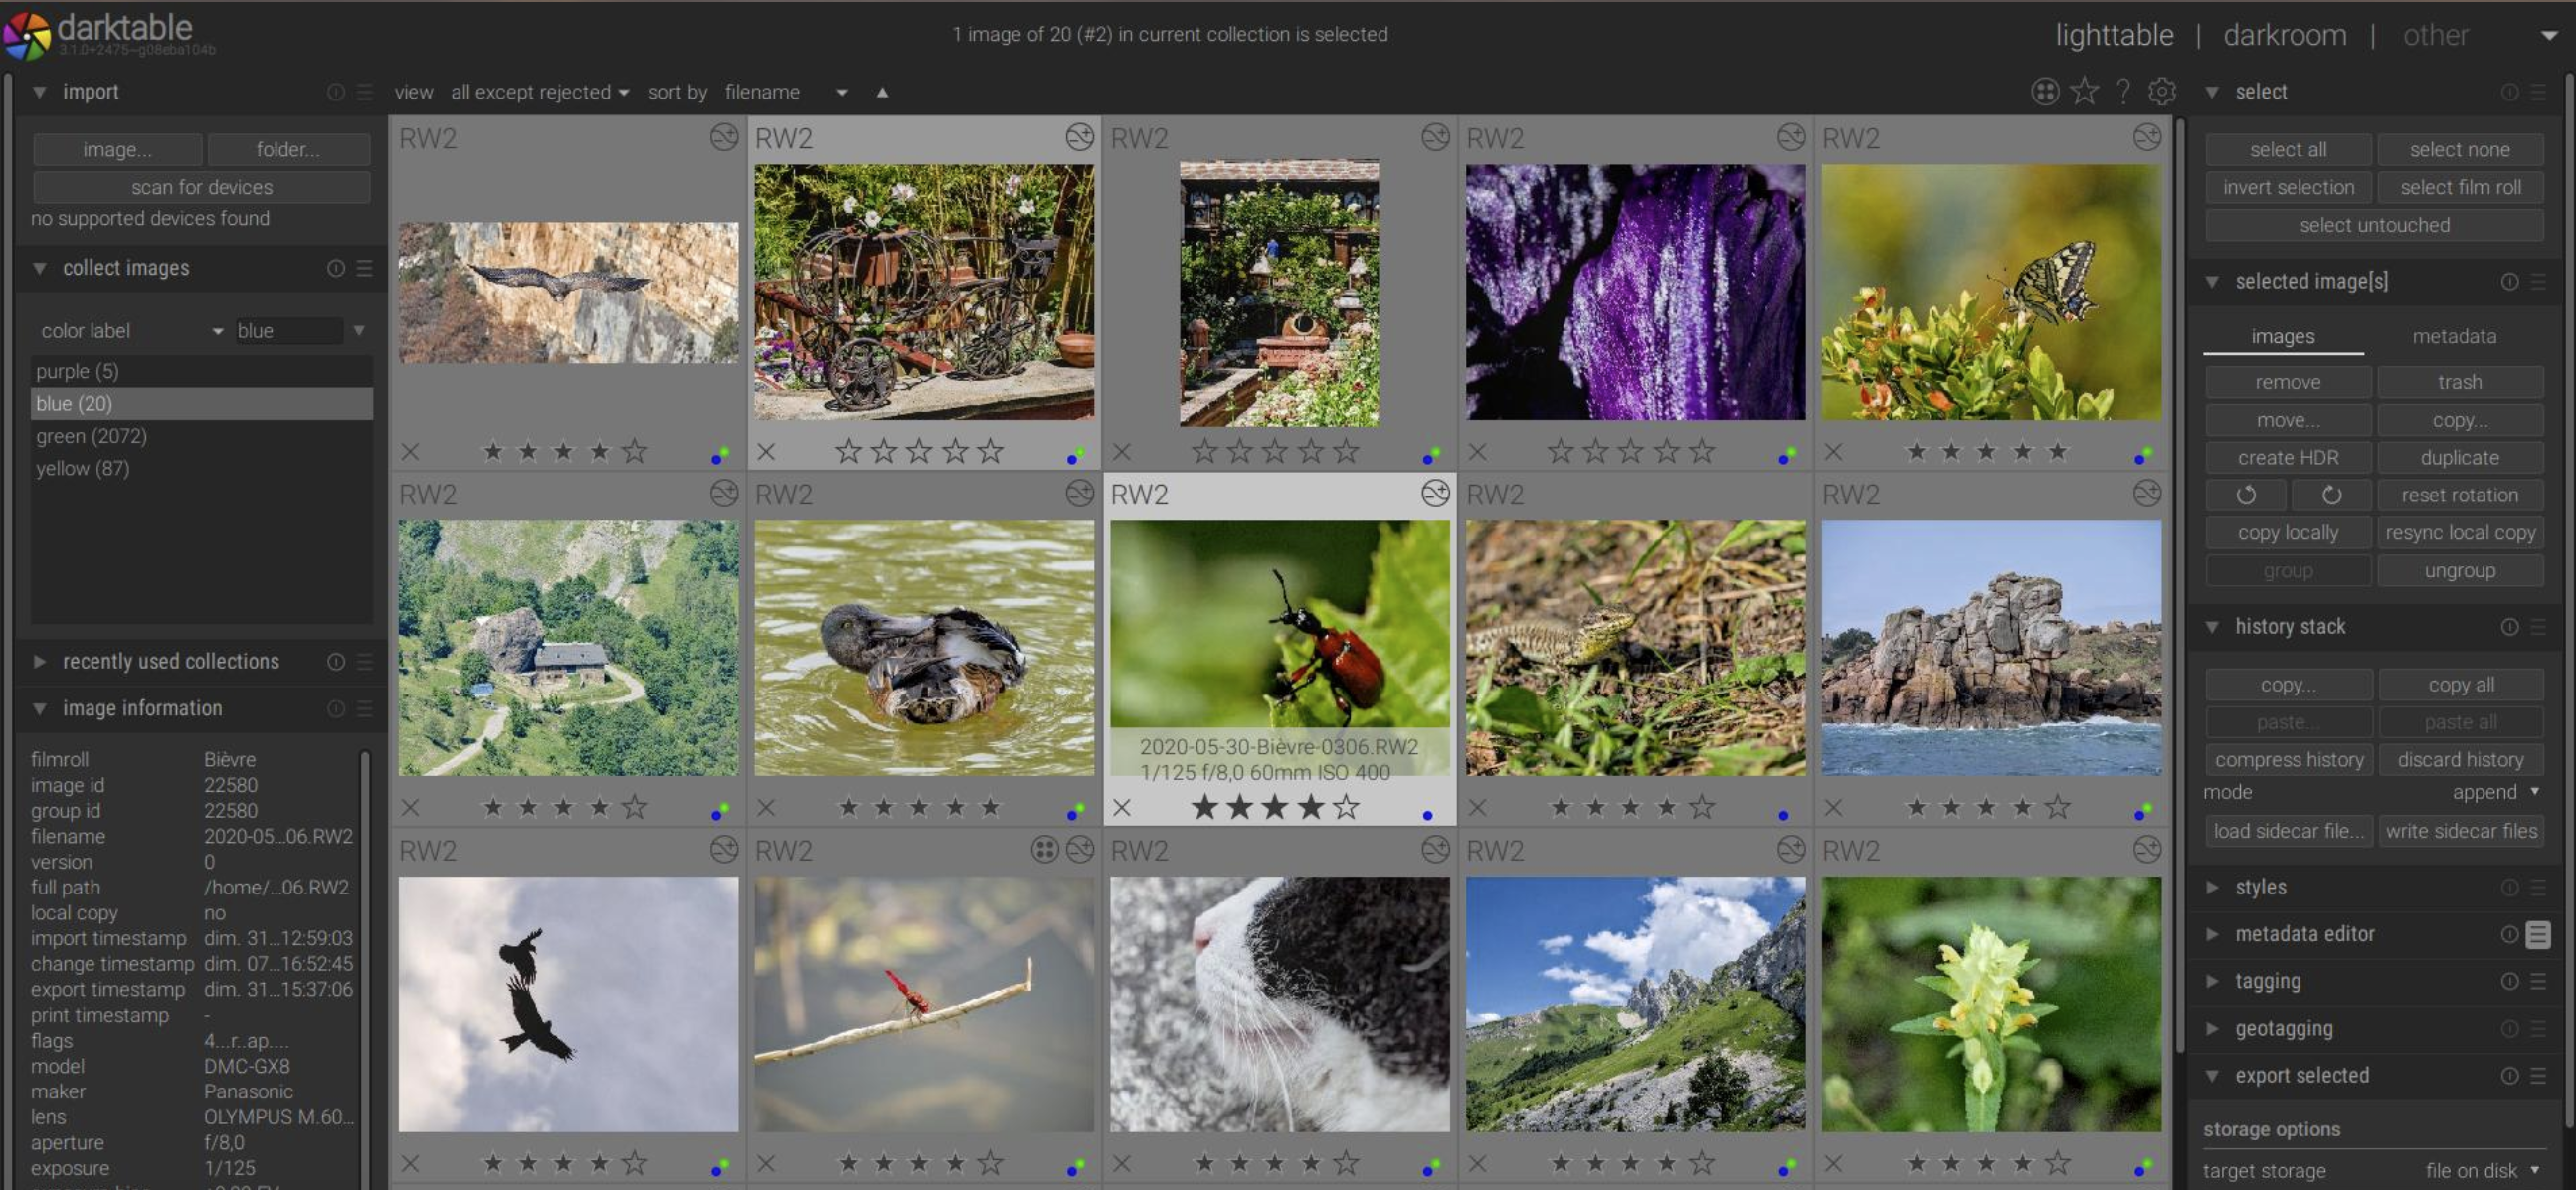Set fifth star on ladybug image
Image resolution: width=2576 pixels, height=1190 pixels.
(x=1347, y=807)
